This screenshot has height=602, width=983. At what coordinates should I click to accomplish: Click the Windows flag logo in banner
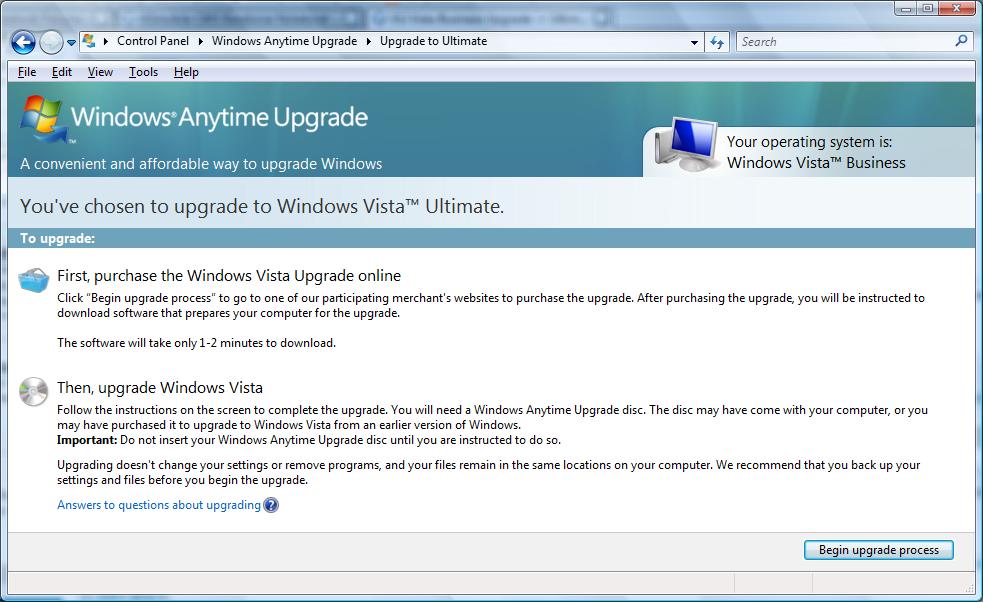tap(43, 119)
